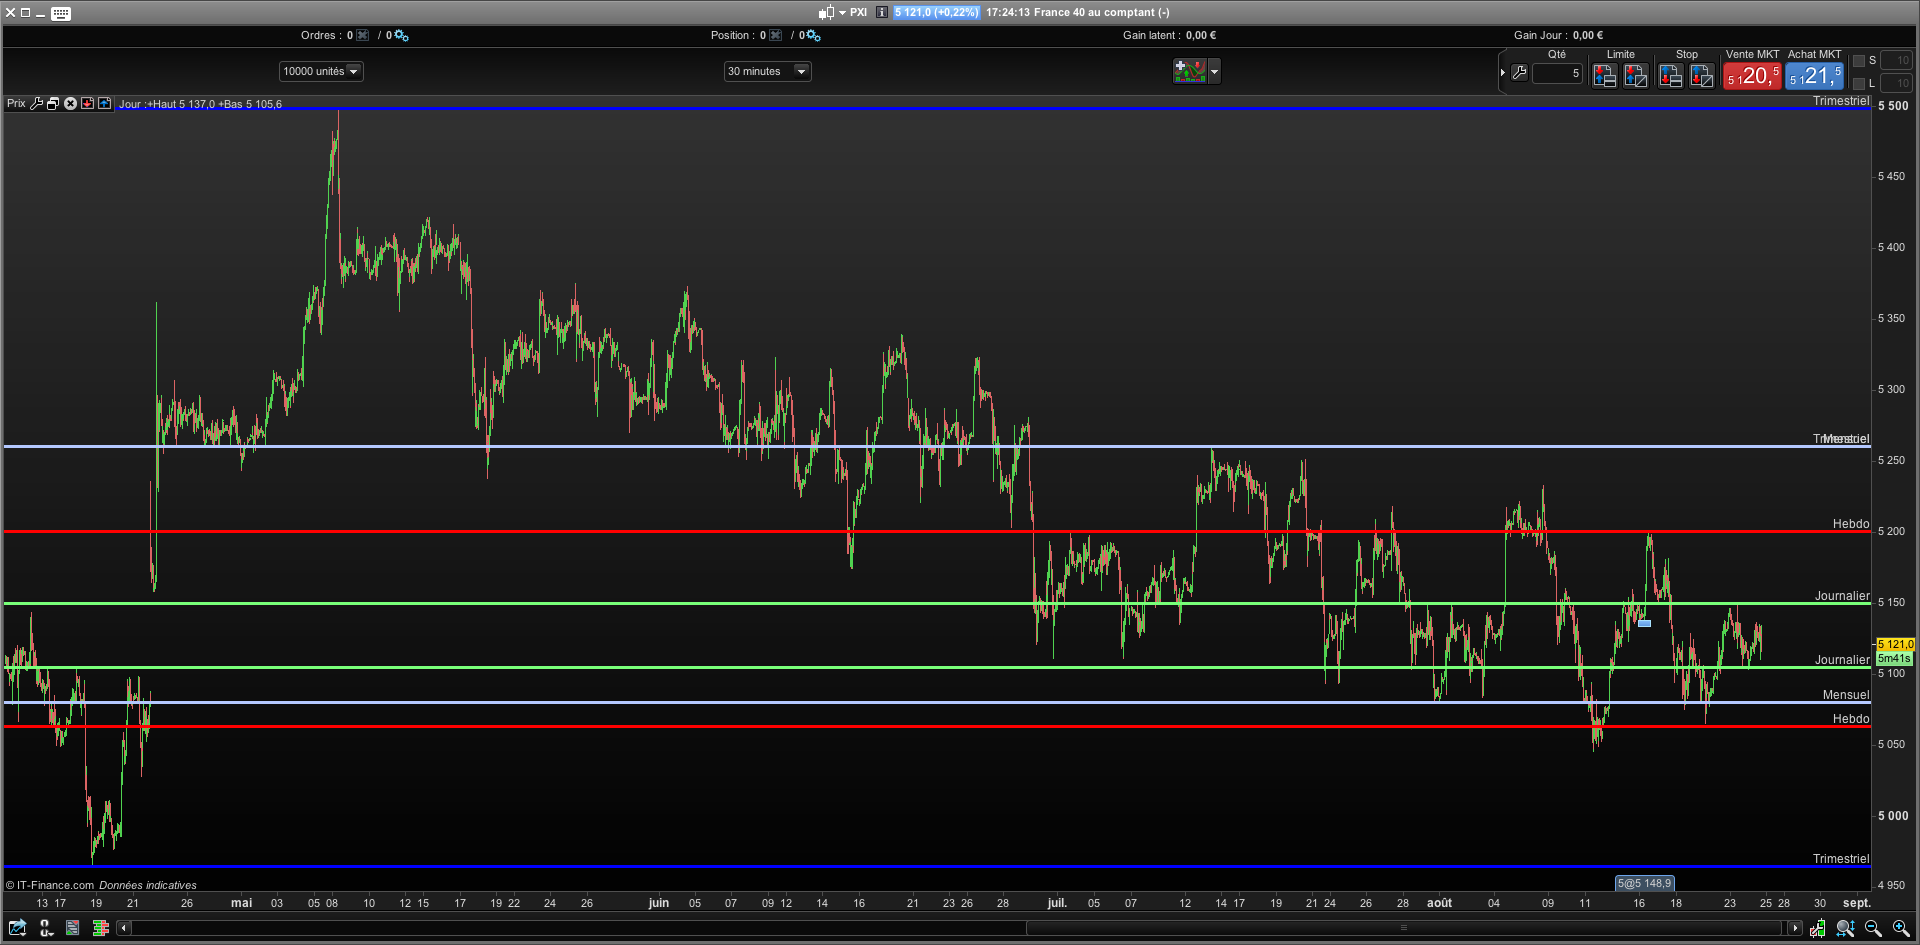Expand the trading panel collapse triangle
The height and width of the screenshot is (945, 1920).
pyautogui.click(x=1503, y=72)
